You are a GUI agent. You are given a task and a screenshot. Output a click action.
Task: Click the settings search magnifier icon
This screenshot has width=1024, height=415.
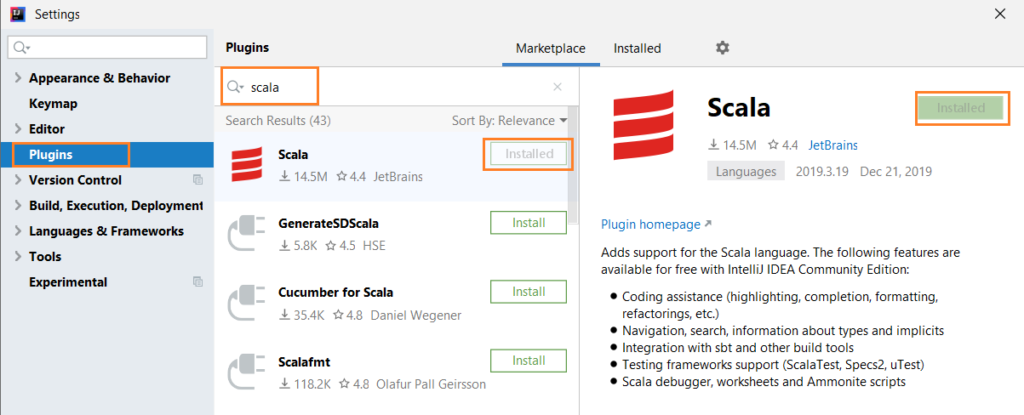22,48
